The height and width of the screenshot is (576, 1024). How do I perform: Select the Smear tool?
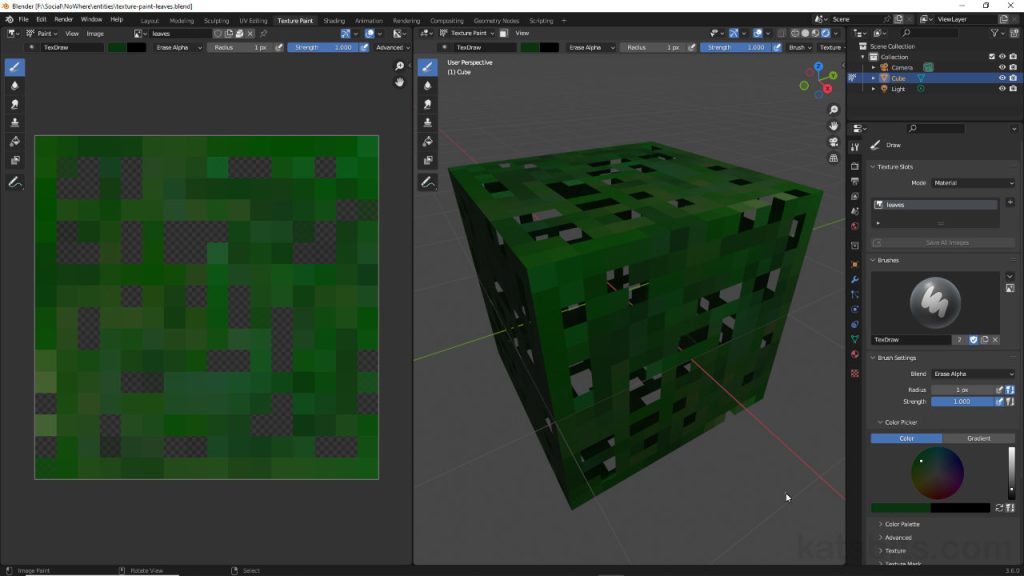(x=13, y=104)
